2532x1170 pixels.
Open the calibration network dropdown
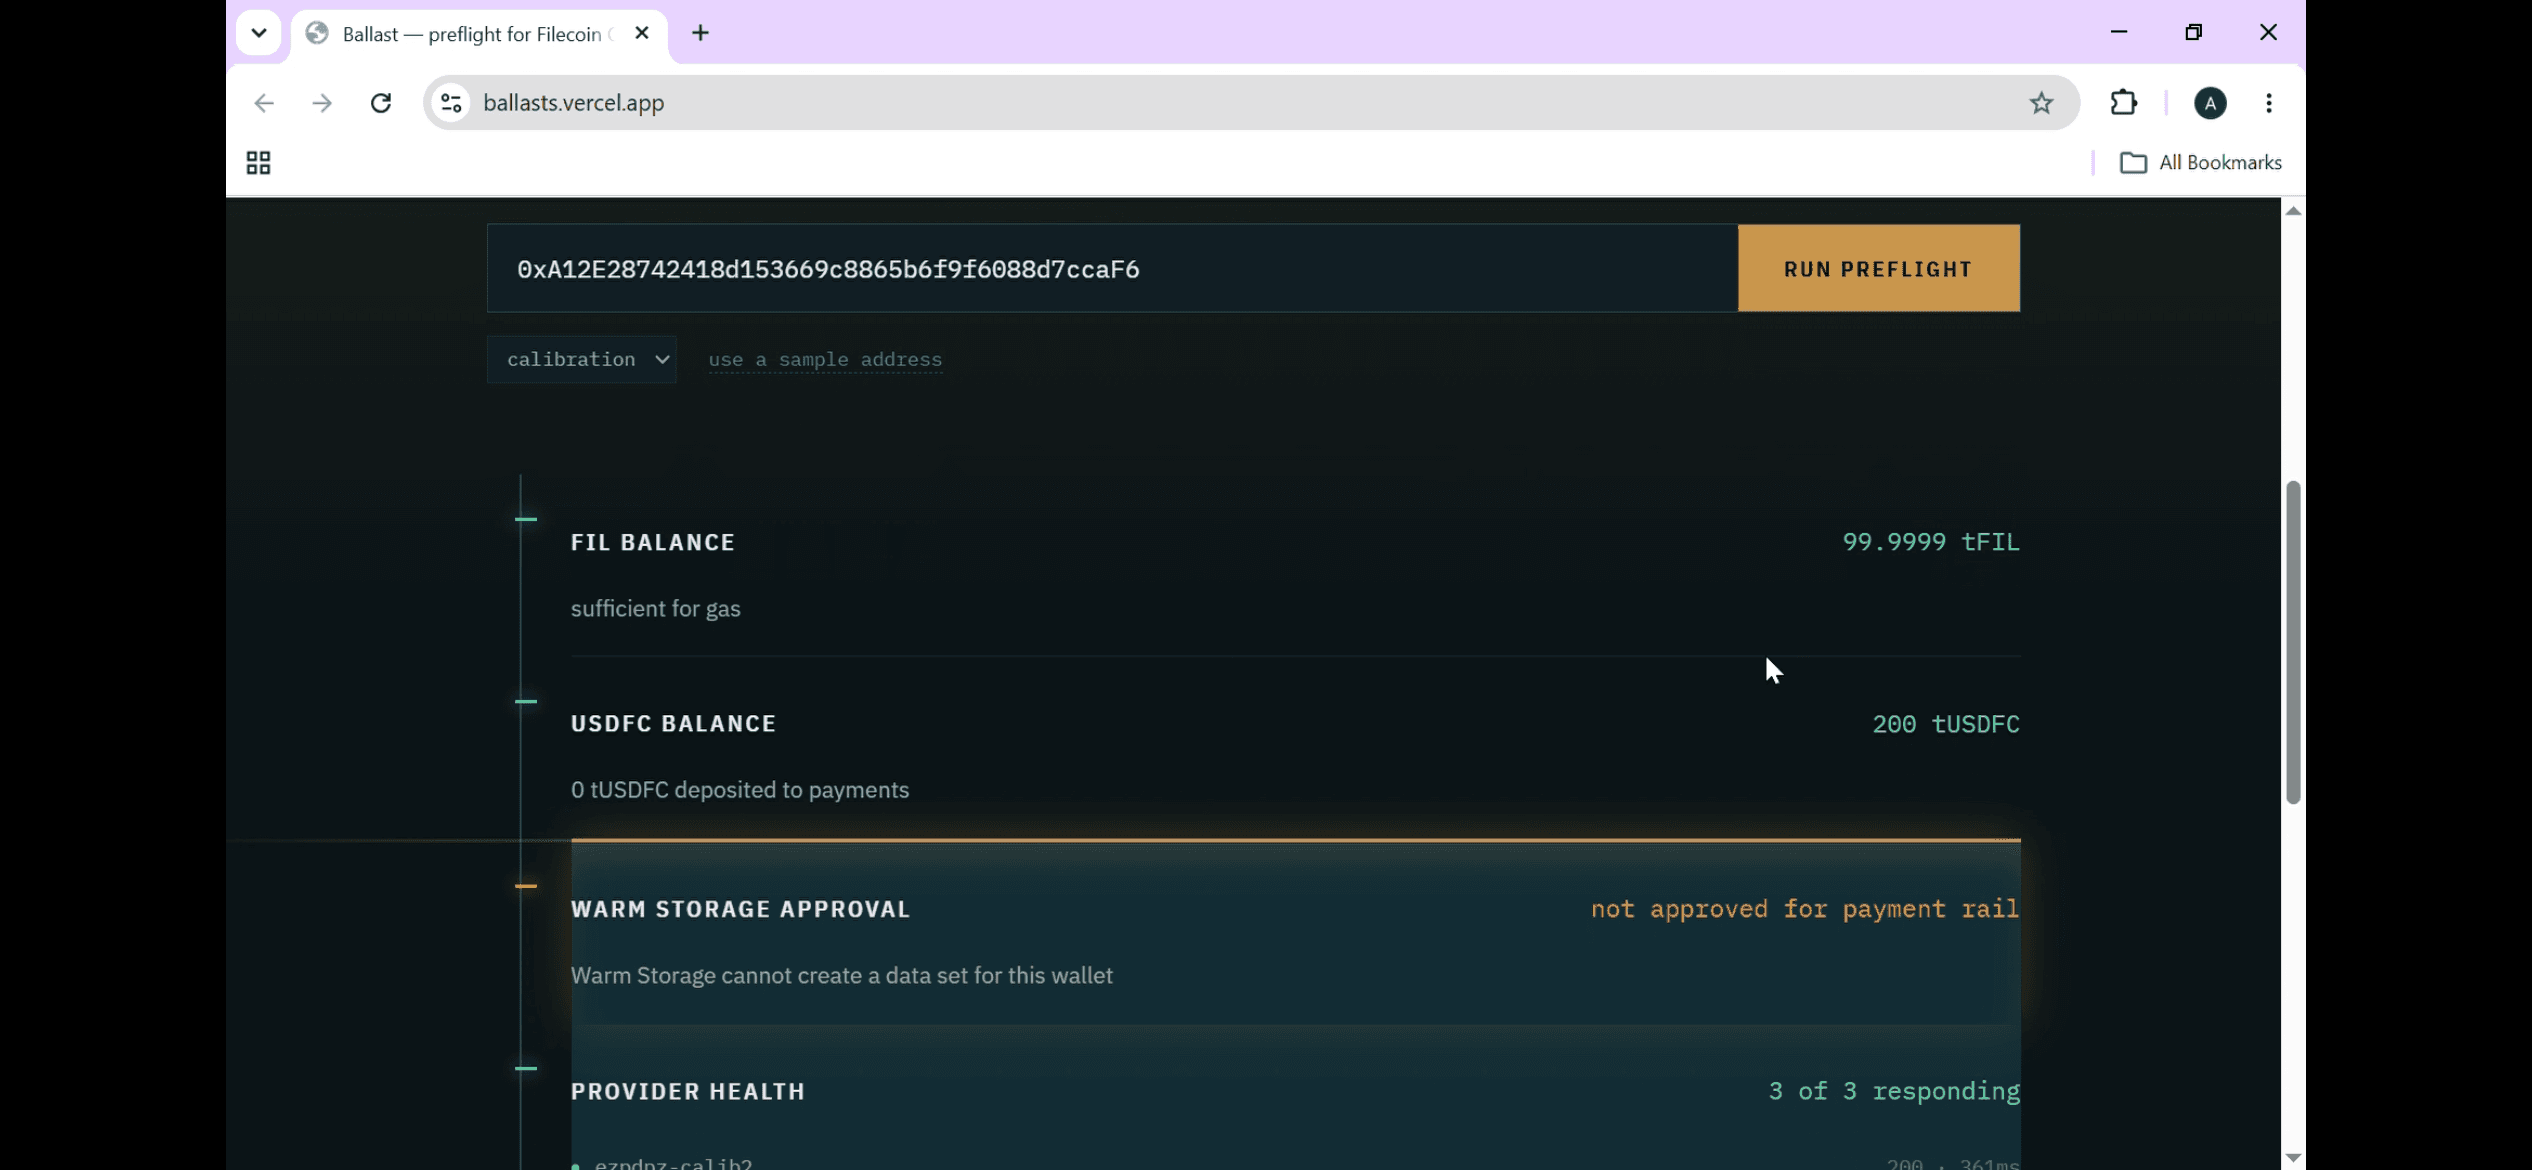coord(582,359)
